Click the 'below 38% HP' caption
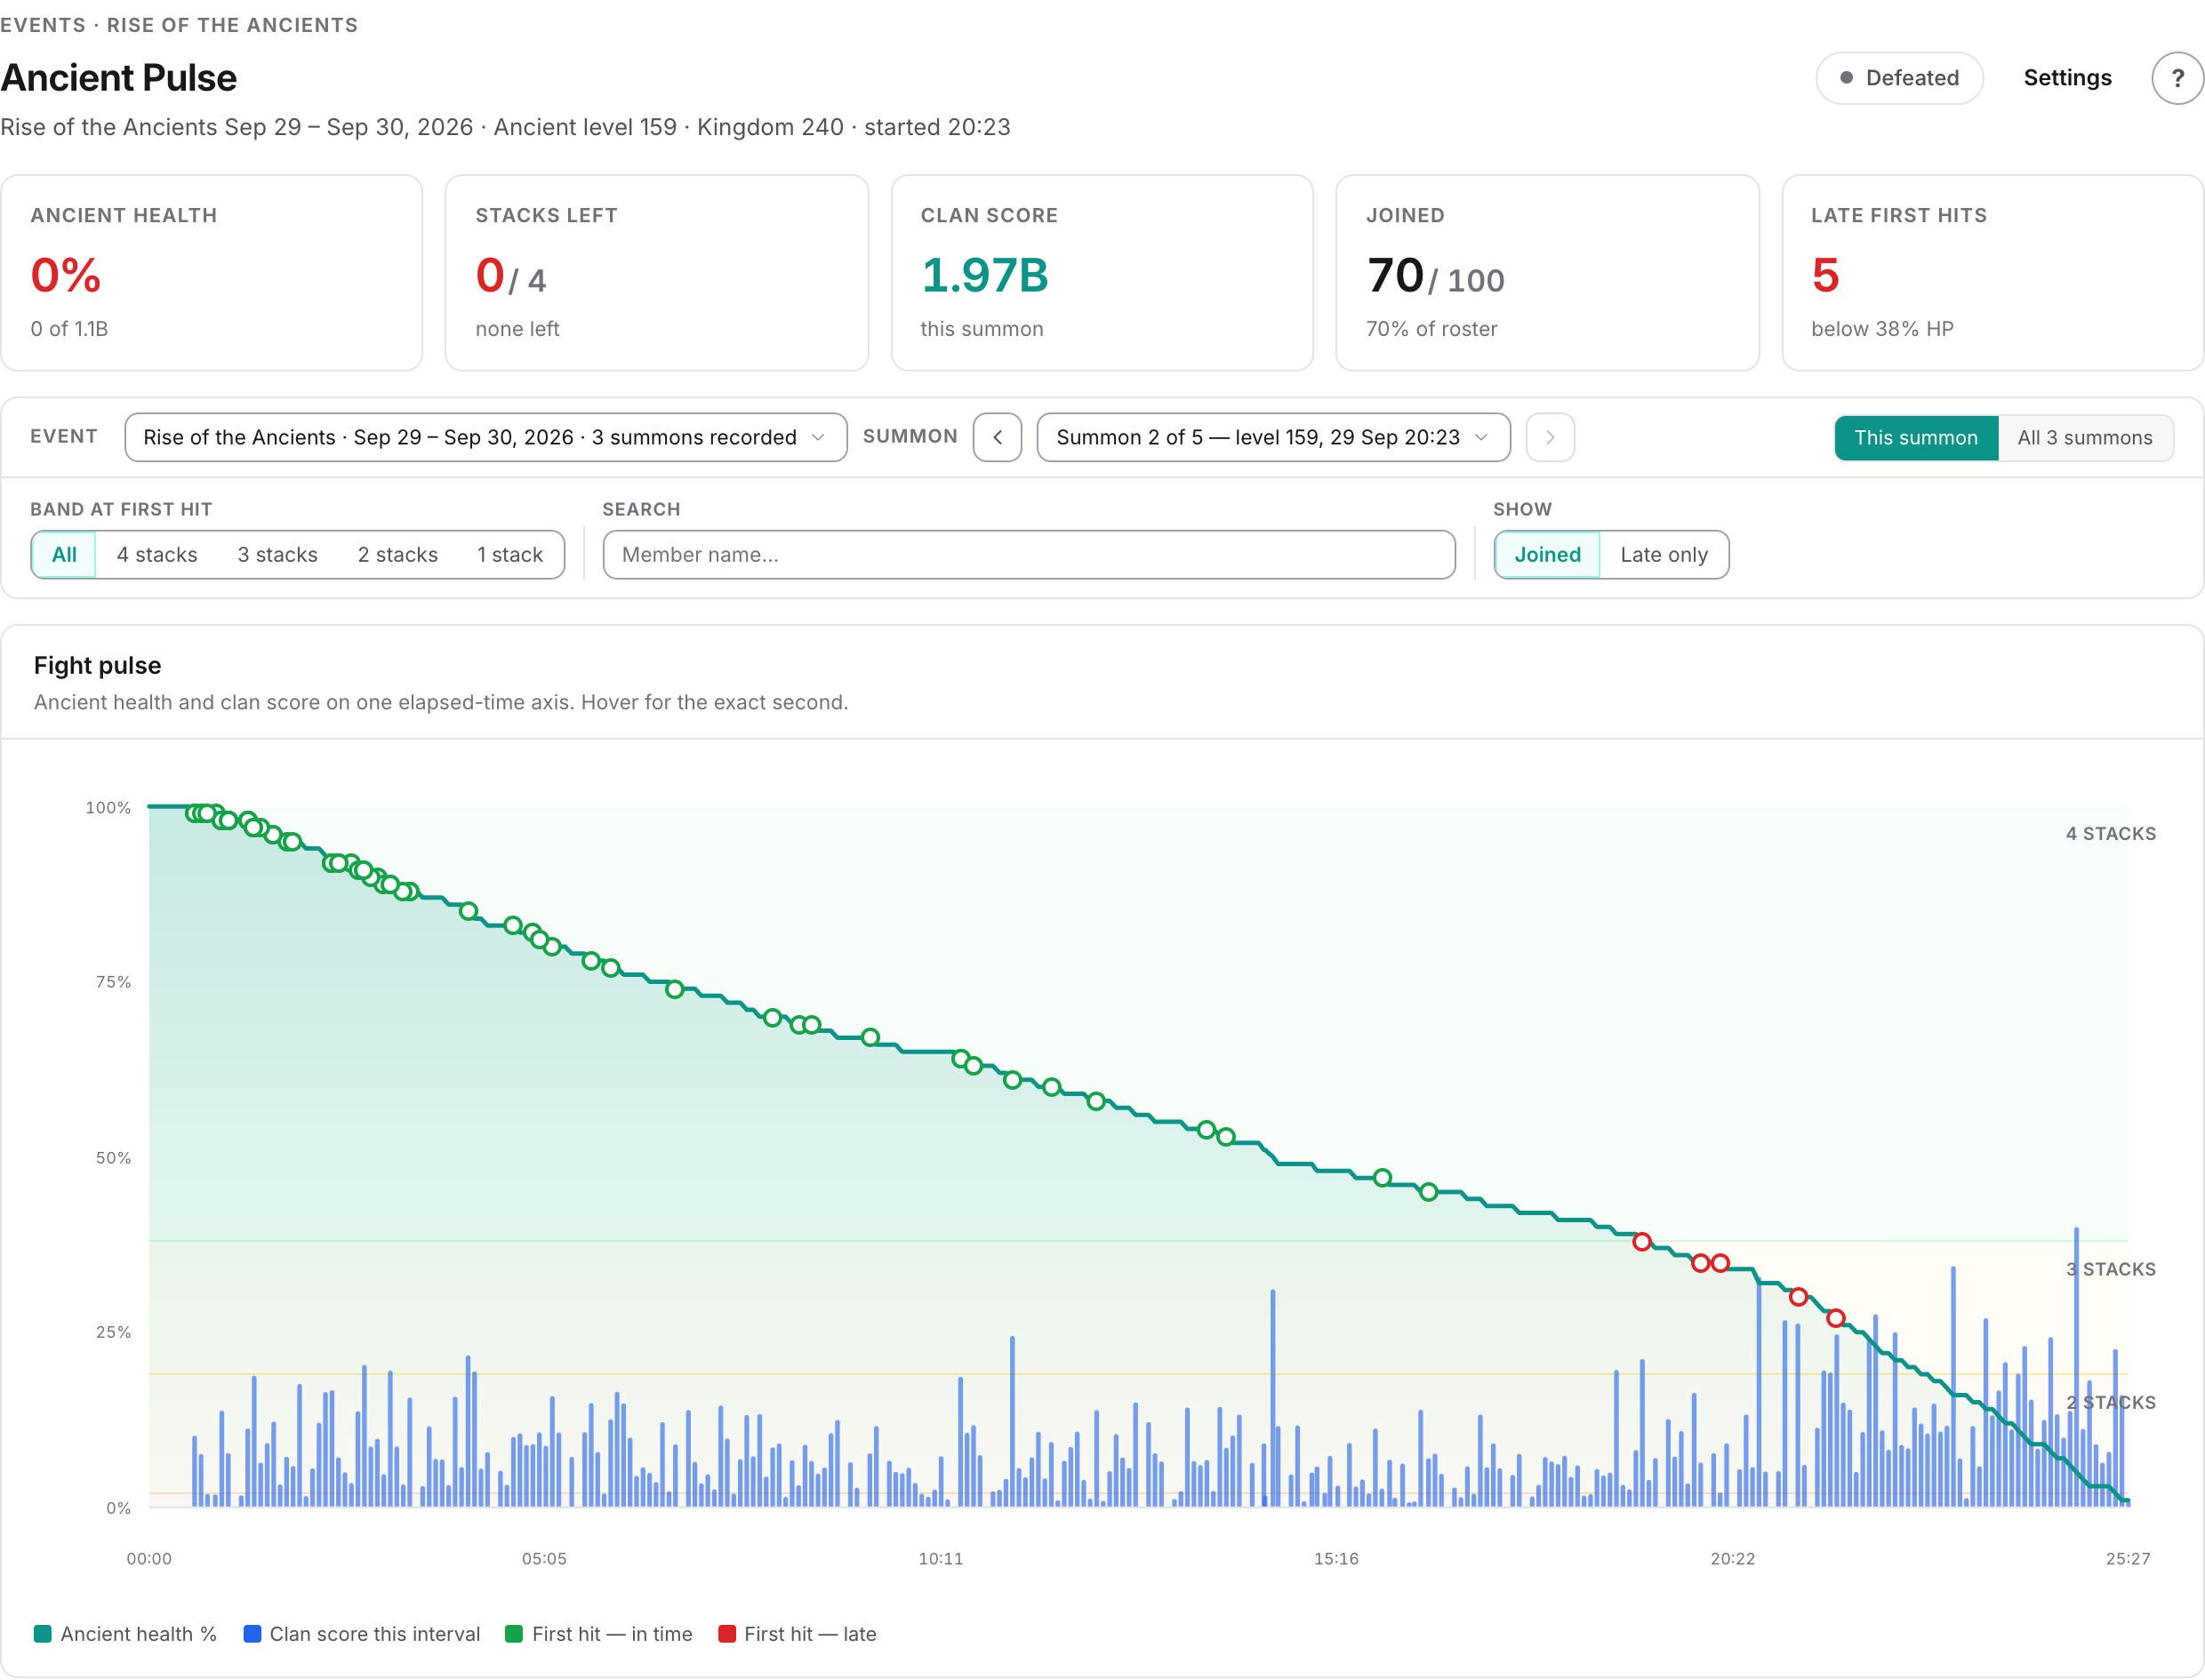 point(1882,329)
